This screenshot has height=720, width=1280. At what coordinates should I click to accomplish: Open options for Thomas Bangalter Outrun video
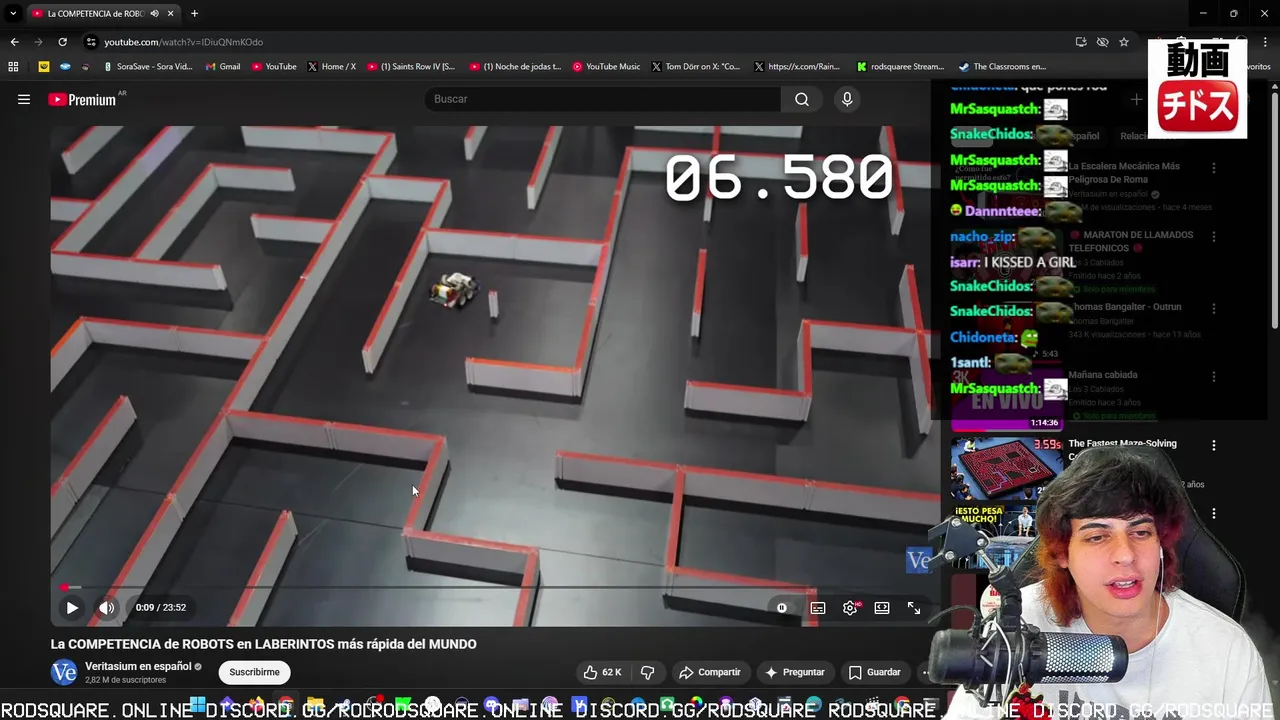point(1214,308)
